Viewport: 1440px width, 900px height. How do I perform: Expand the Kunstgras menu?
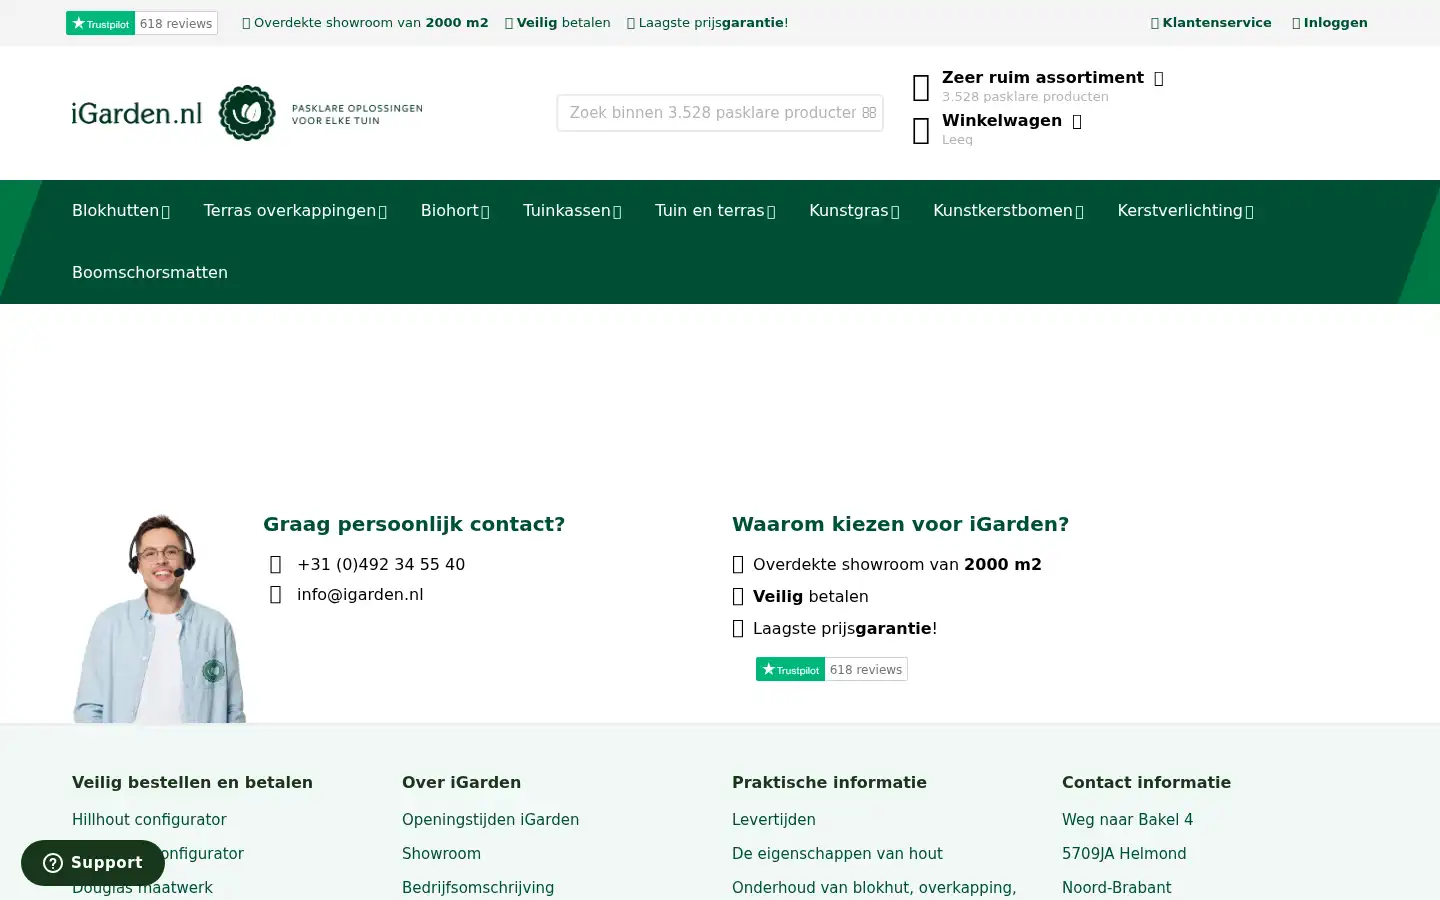coord(854,211)
